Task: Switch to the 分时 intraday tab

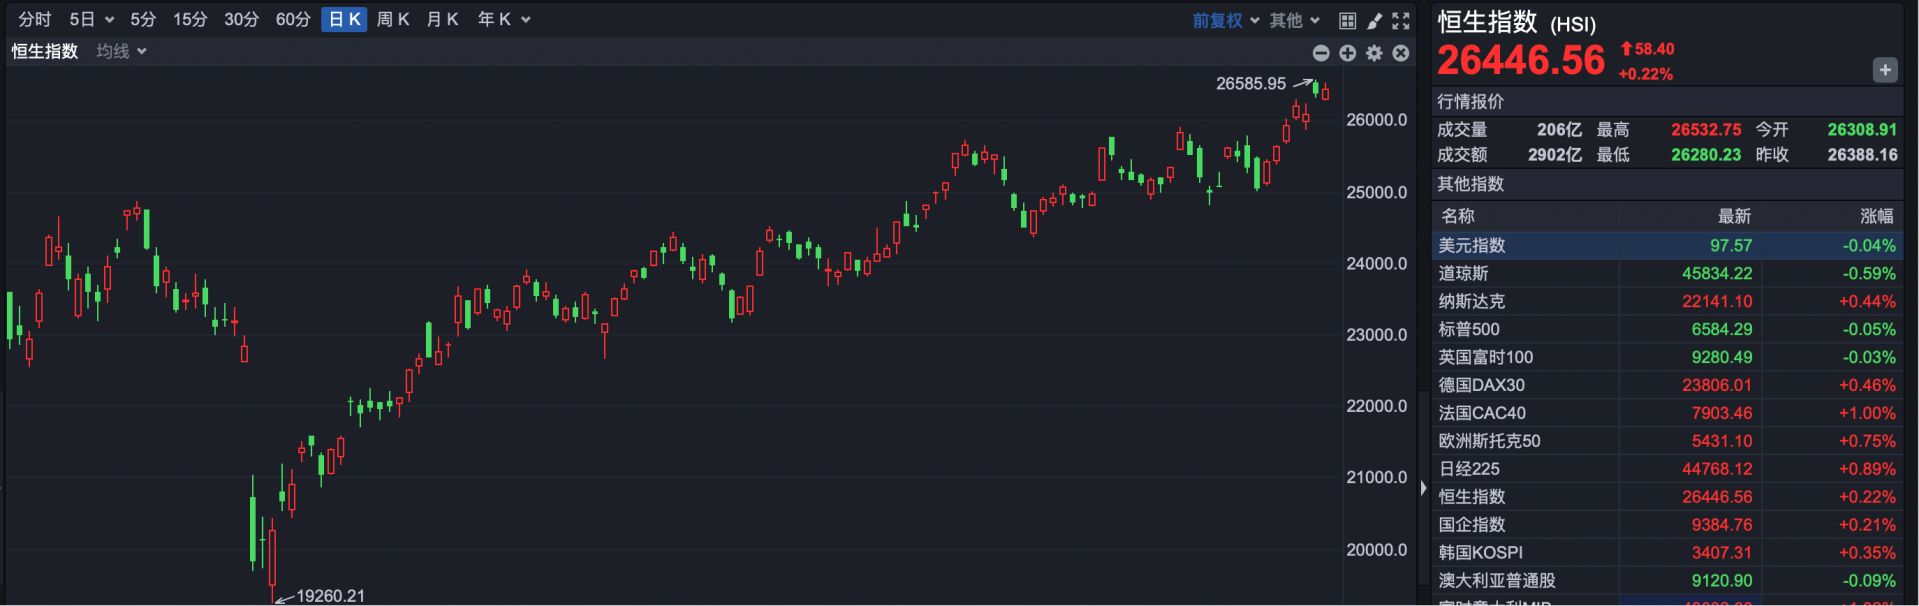Action: 35,19
